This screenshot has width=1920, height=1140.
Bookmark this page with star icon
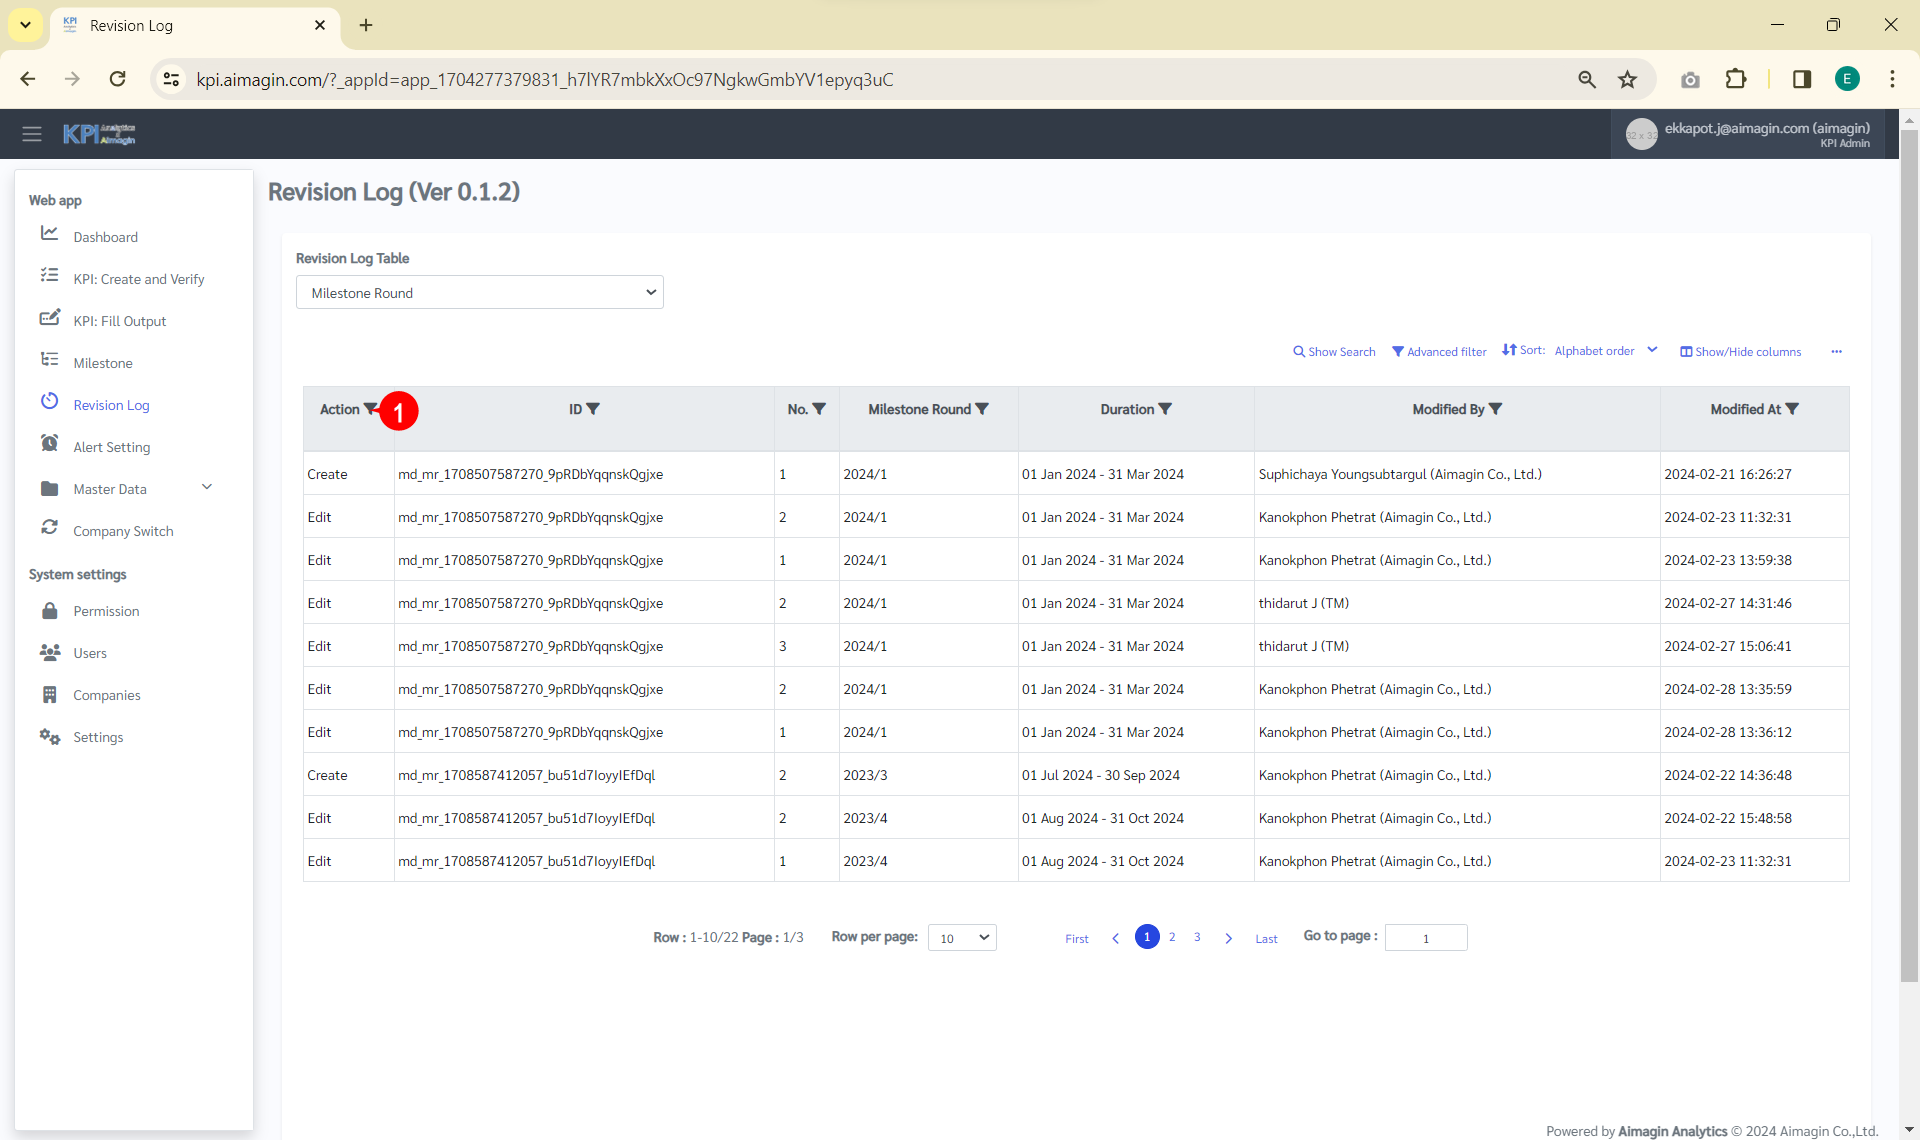coord(1628,80)
